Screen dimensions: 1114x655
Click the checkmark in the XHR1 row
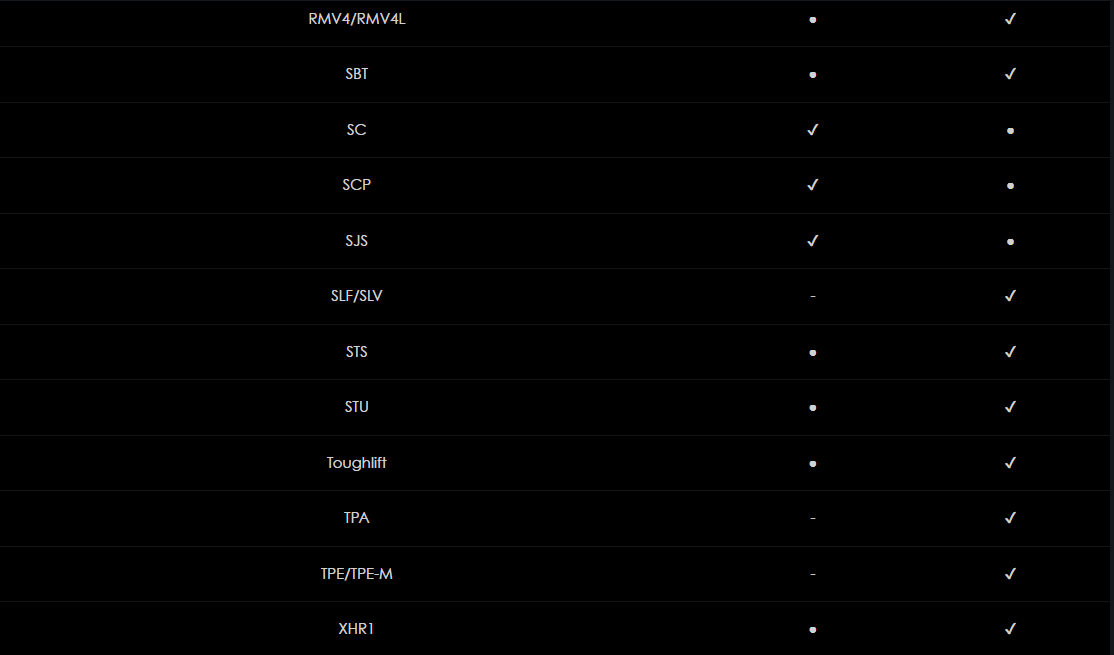[x=1010, y=629]
